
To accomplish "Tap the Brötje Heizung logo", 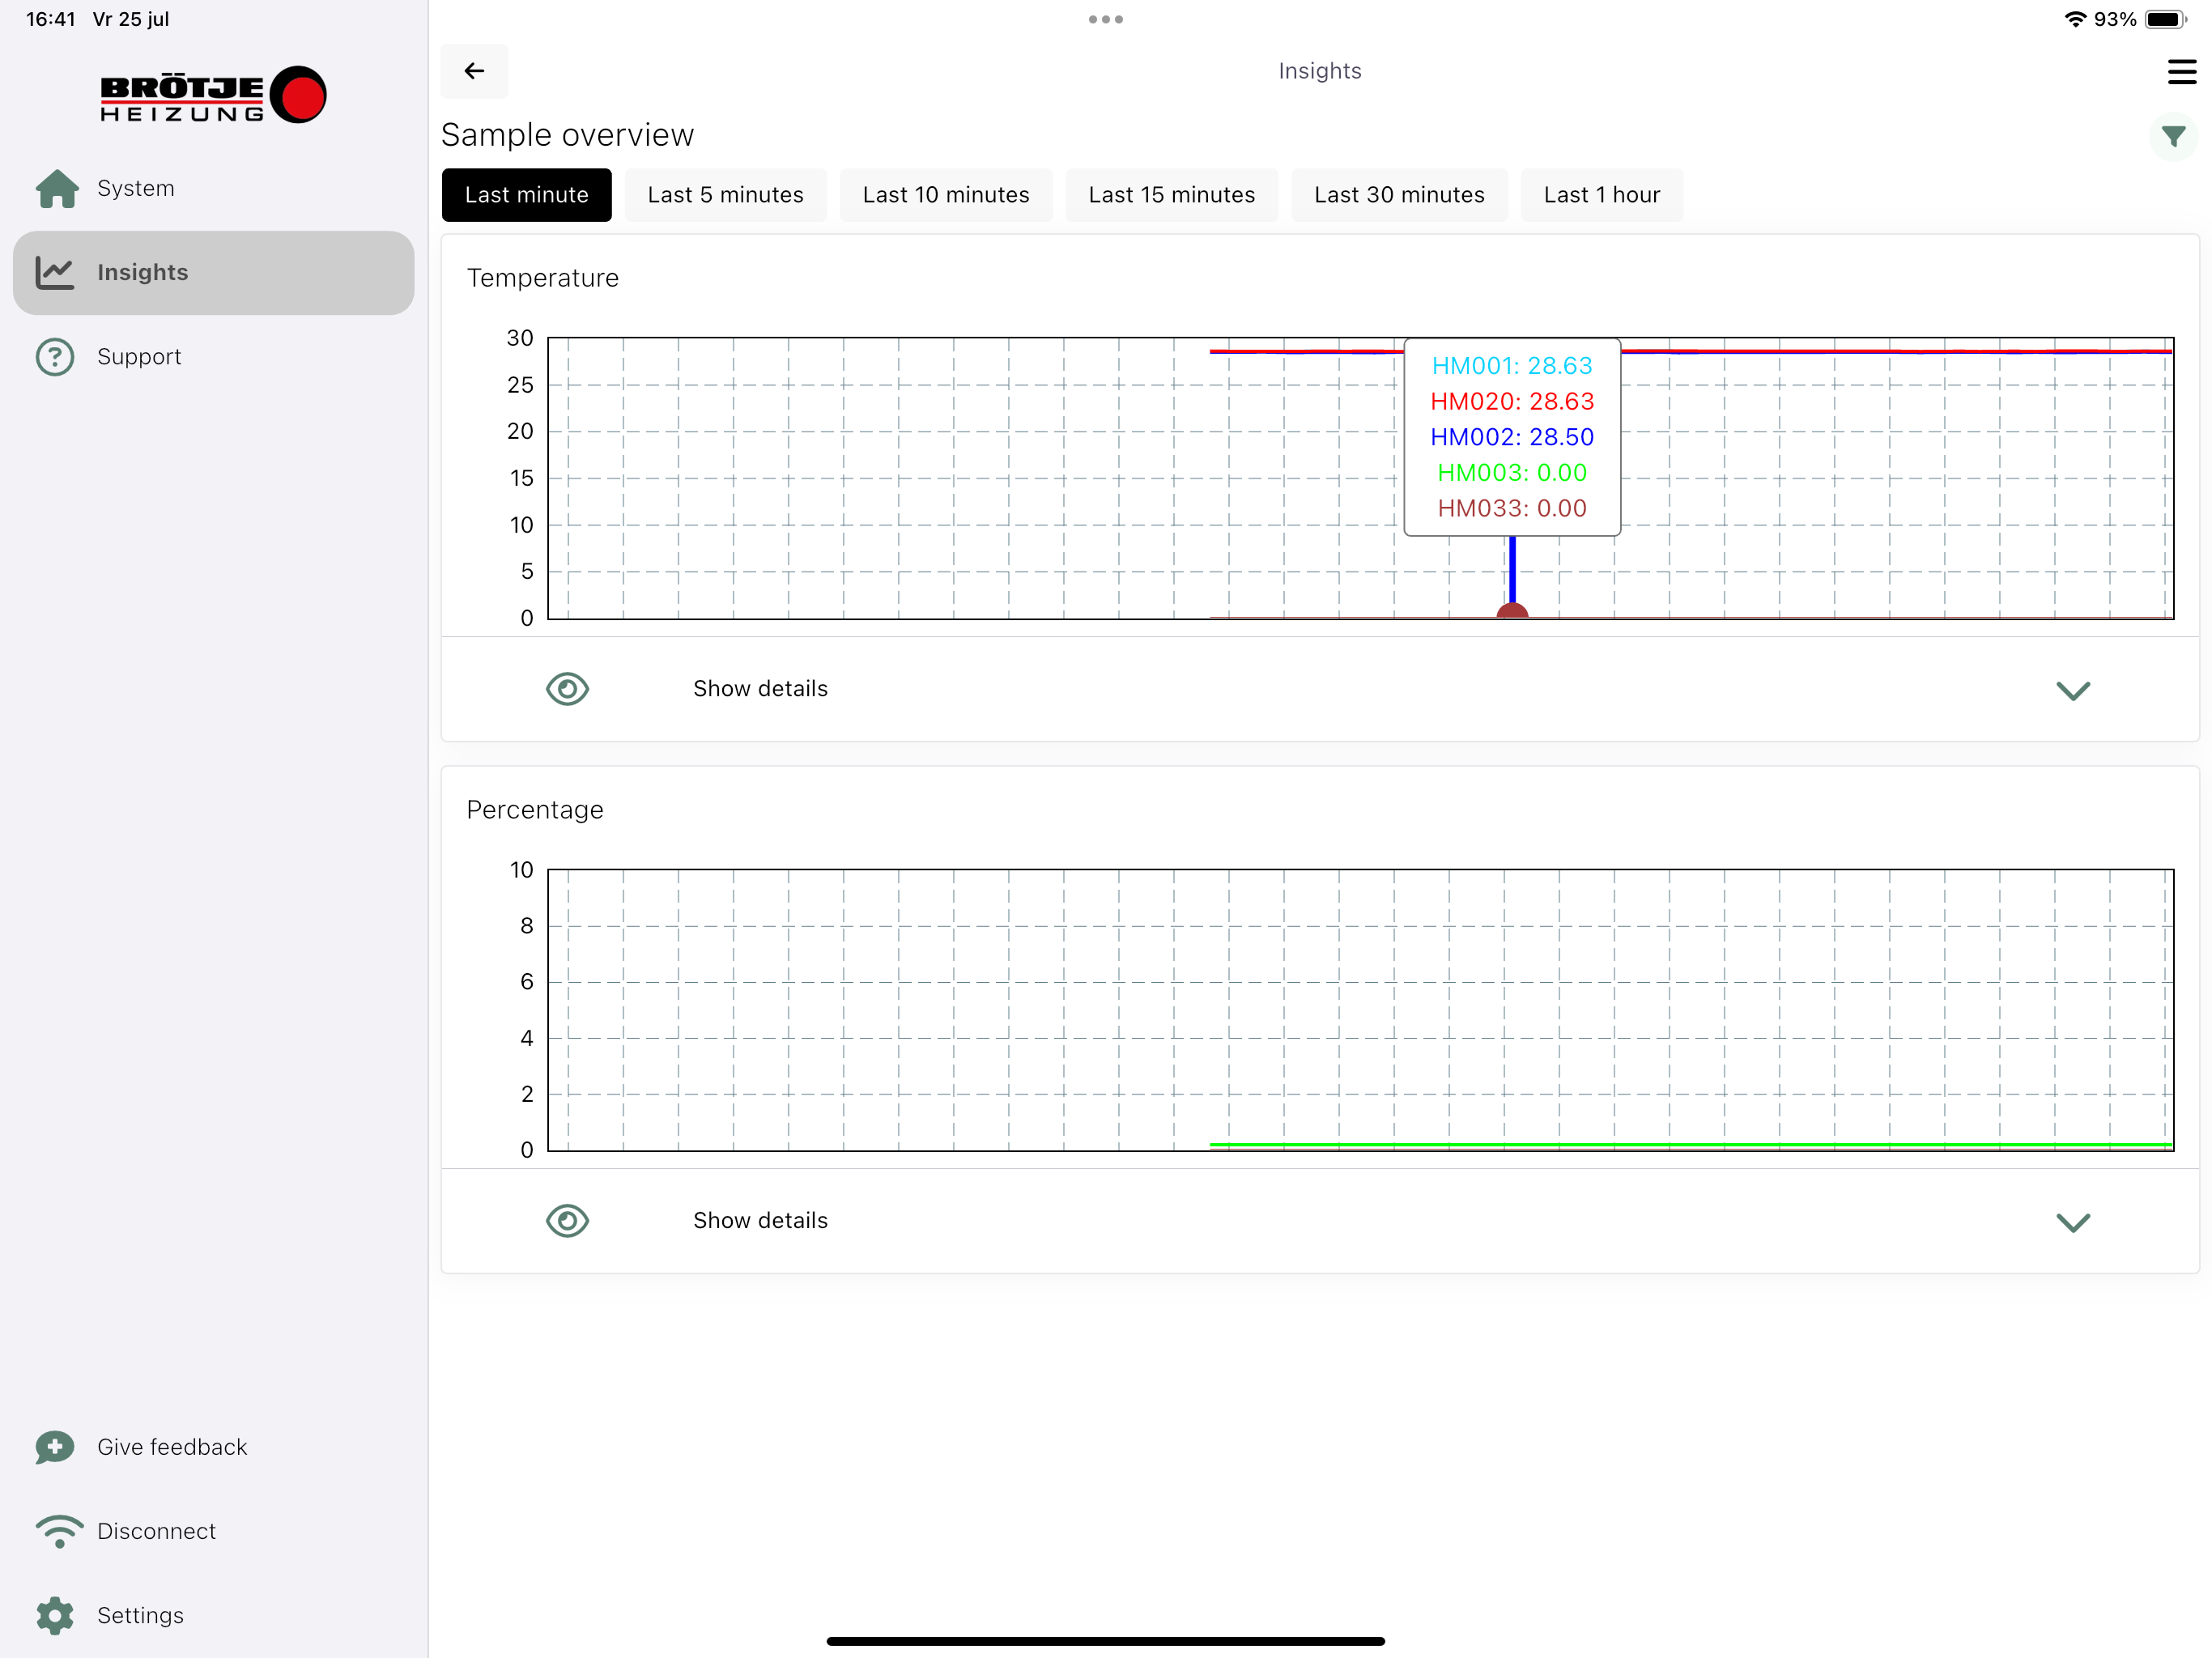I will 213,96.
